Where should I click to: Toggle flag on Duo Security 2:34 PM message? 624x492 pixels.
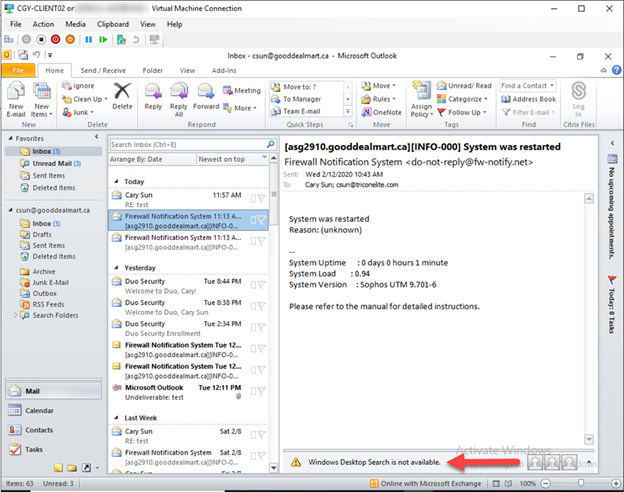coord(261,327)
